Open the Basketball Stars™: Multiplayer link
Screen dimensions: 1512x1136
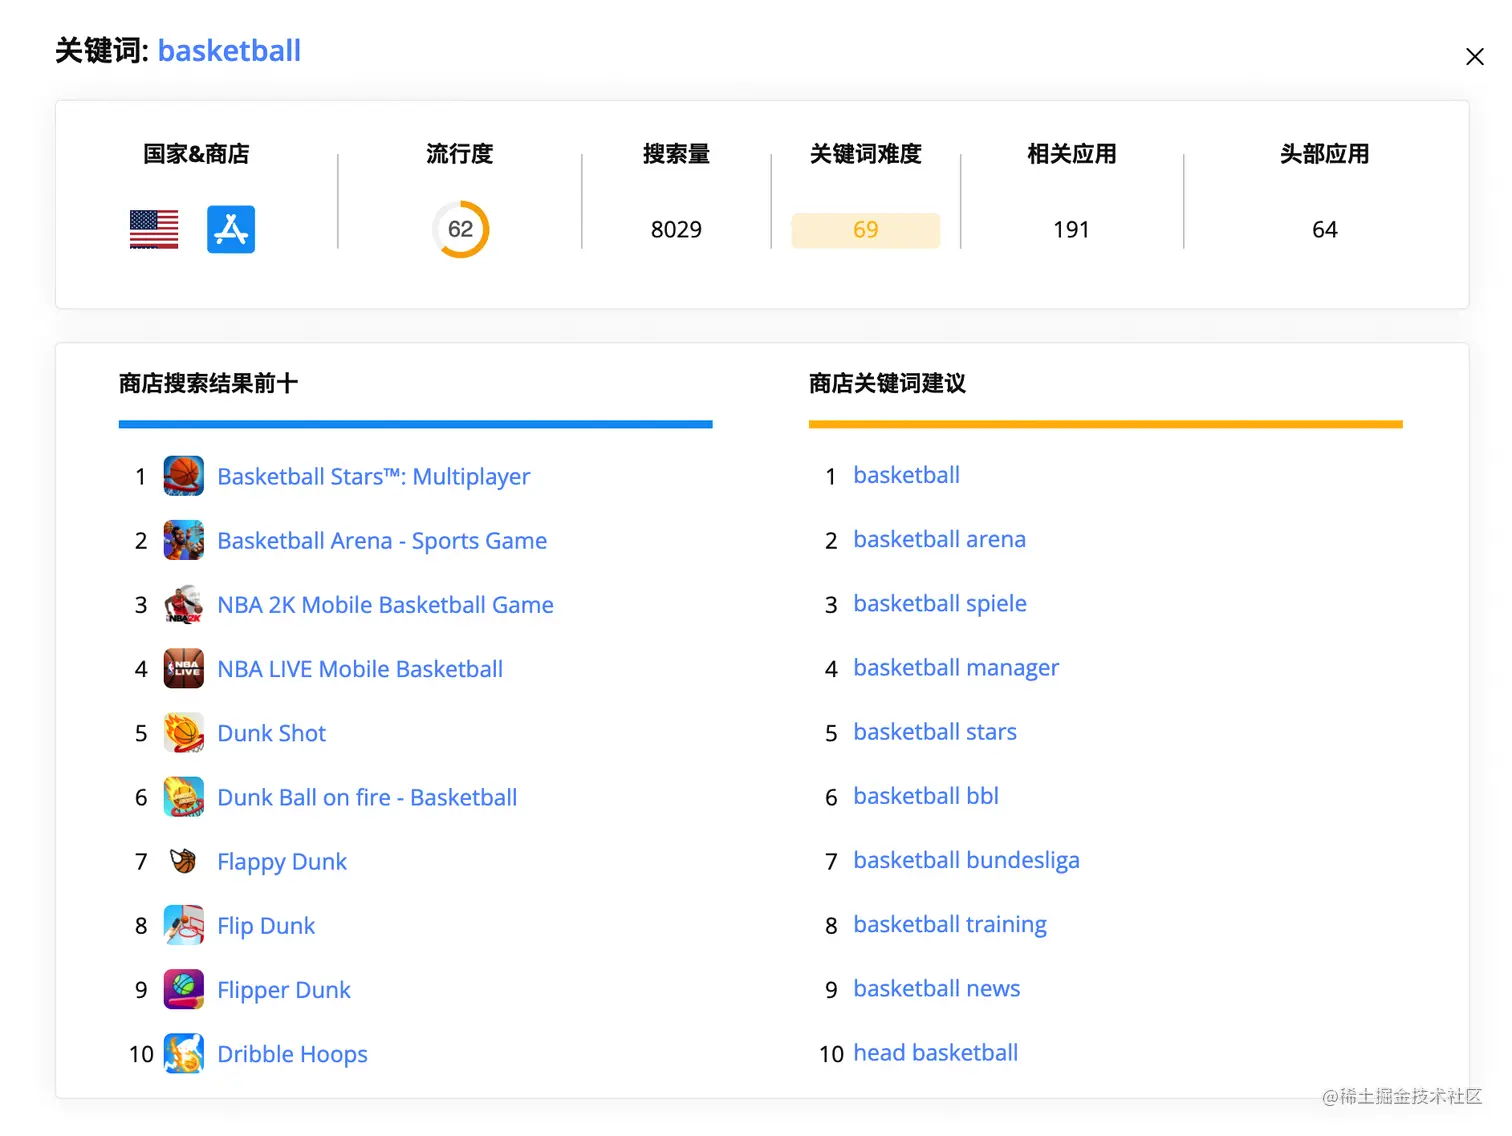374,476
